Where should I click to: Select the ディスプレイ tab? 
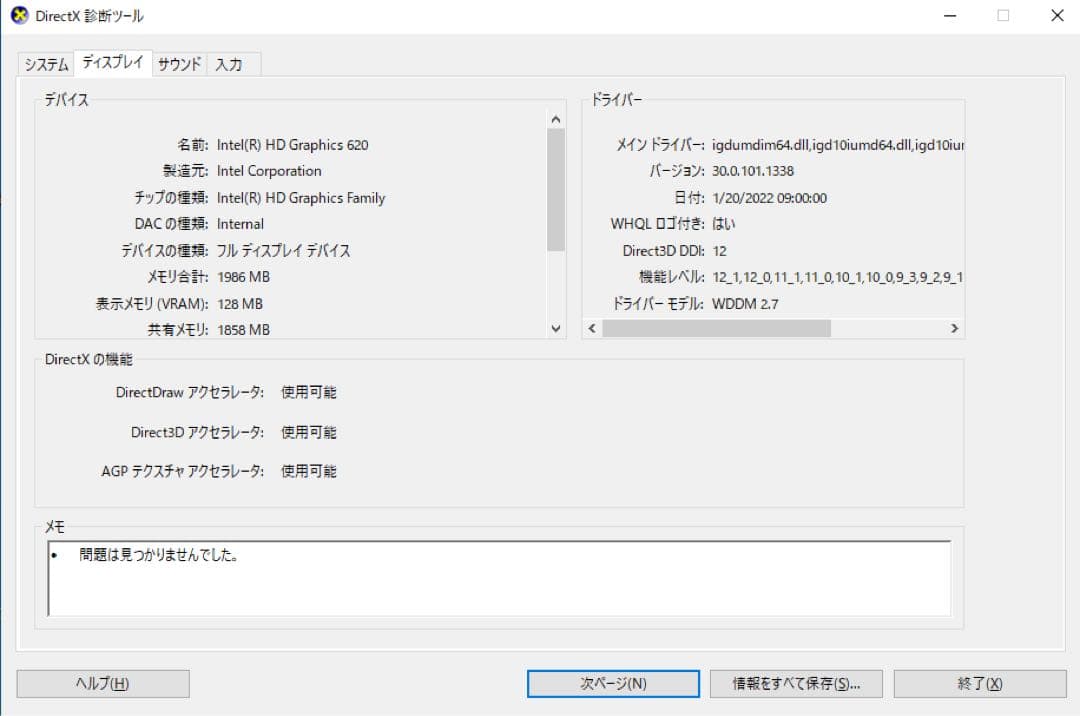click(112, 61)
